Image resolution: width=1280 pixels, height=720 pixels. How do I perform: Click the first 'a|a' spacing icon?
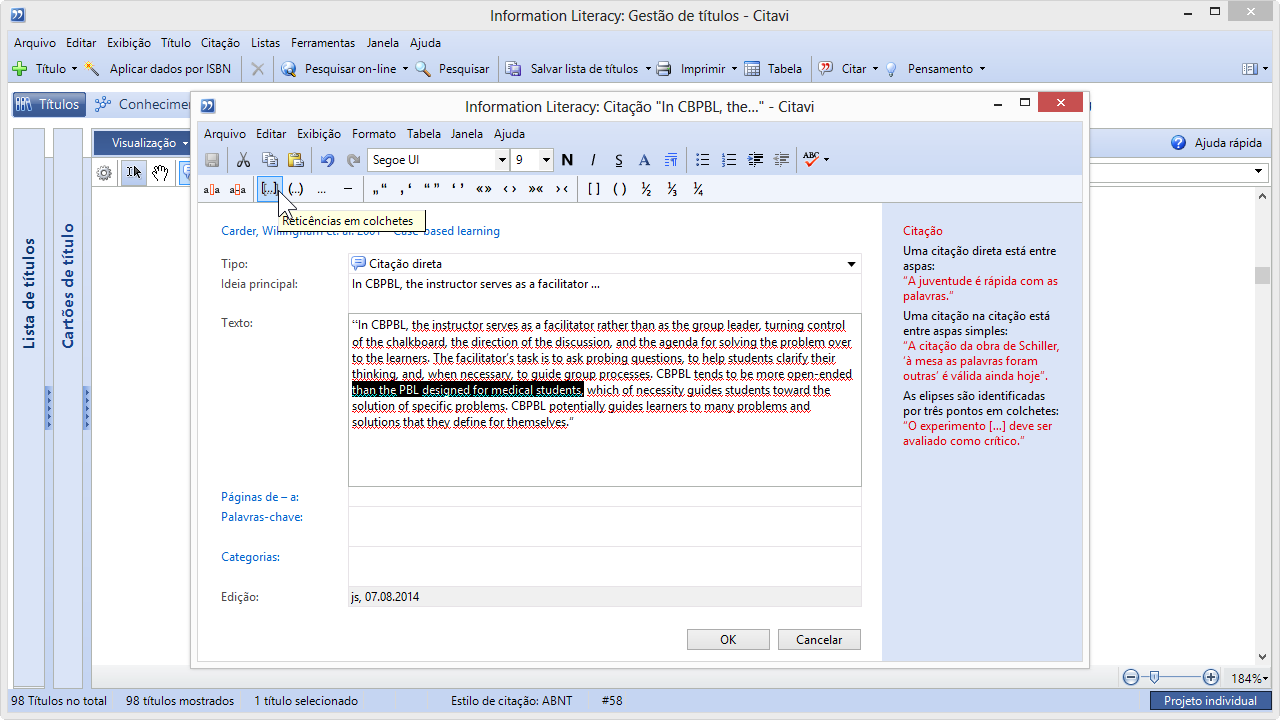click(212, 189)
